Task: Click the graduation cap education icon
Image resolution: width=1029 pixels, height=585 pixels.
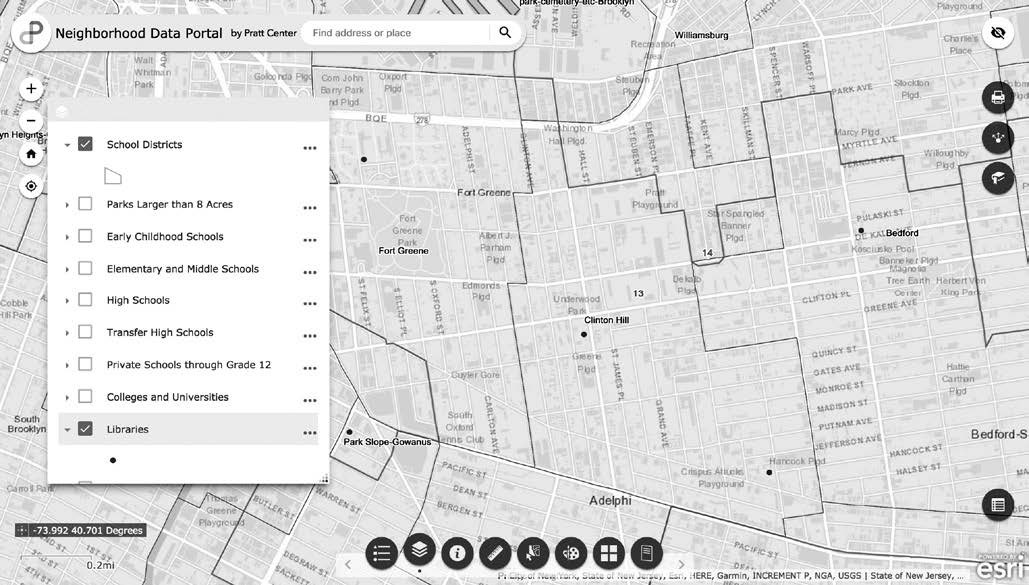Action: tap(997, 178)
